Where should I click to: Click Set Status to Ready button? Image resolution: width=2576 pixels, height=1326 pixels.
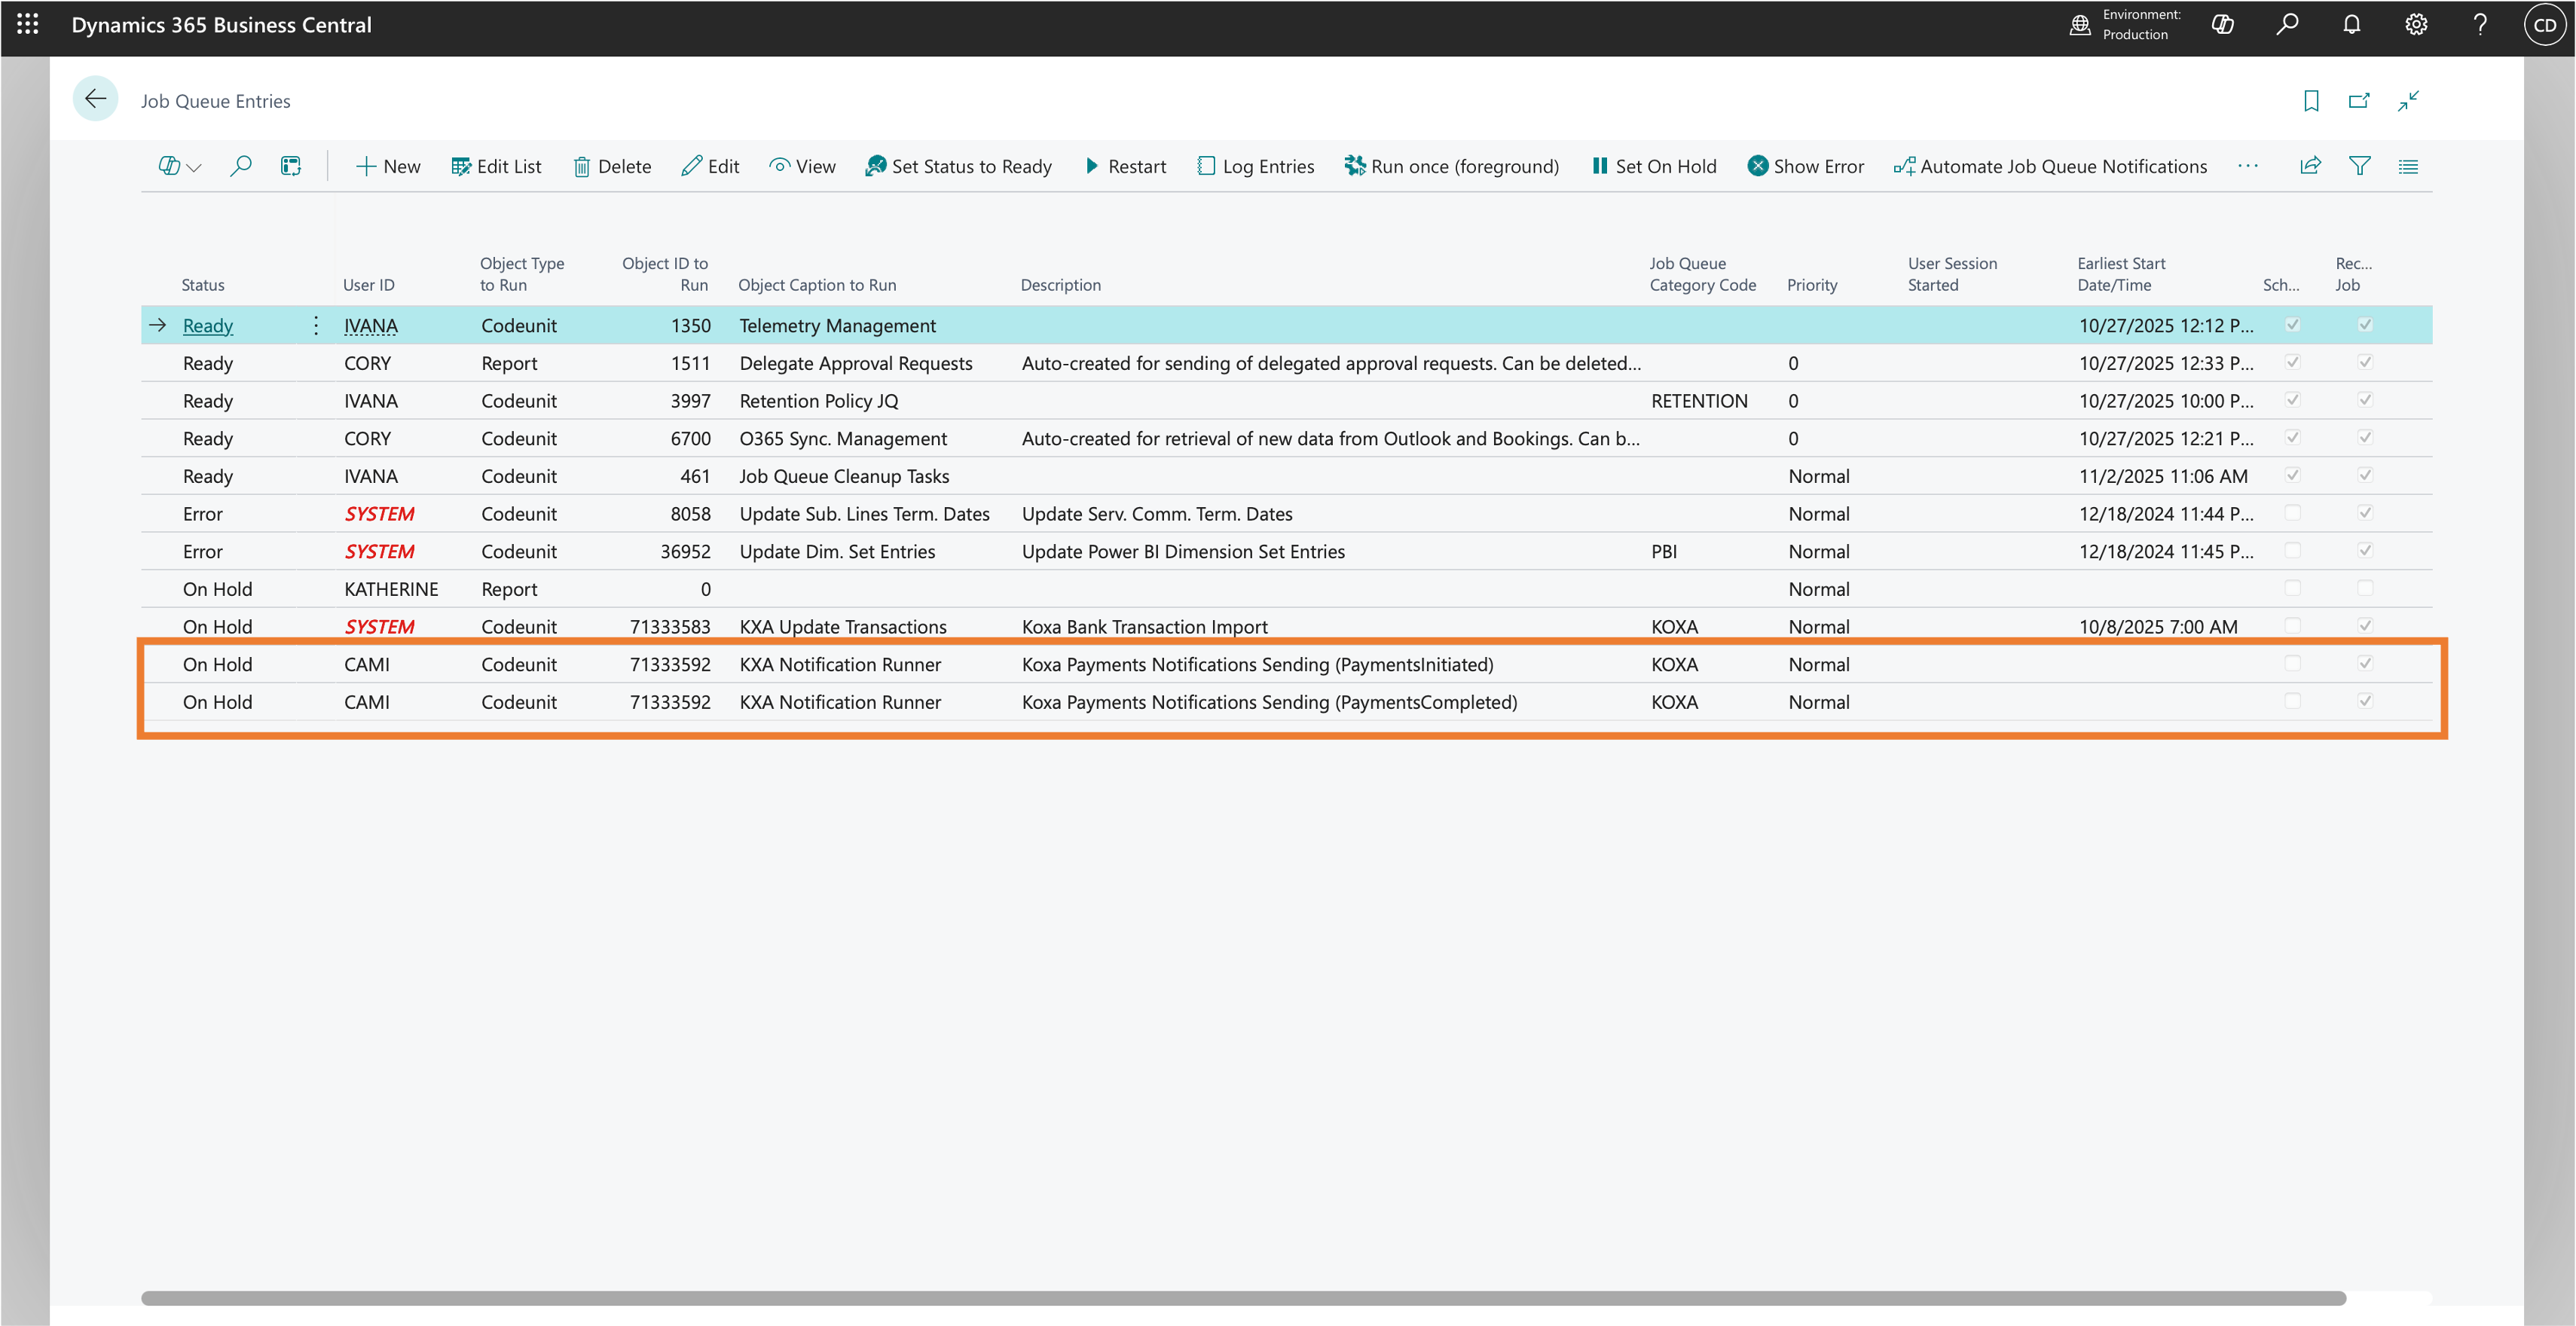(958, 166)
